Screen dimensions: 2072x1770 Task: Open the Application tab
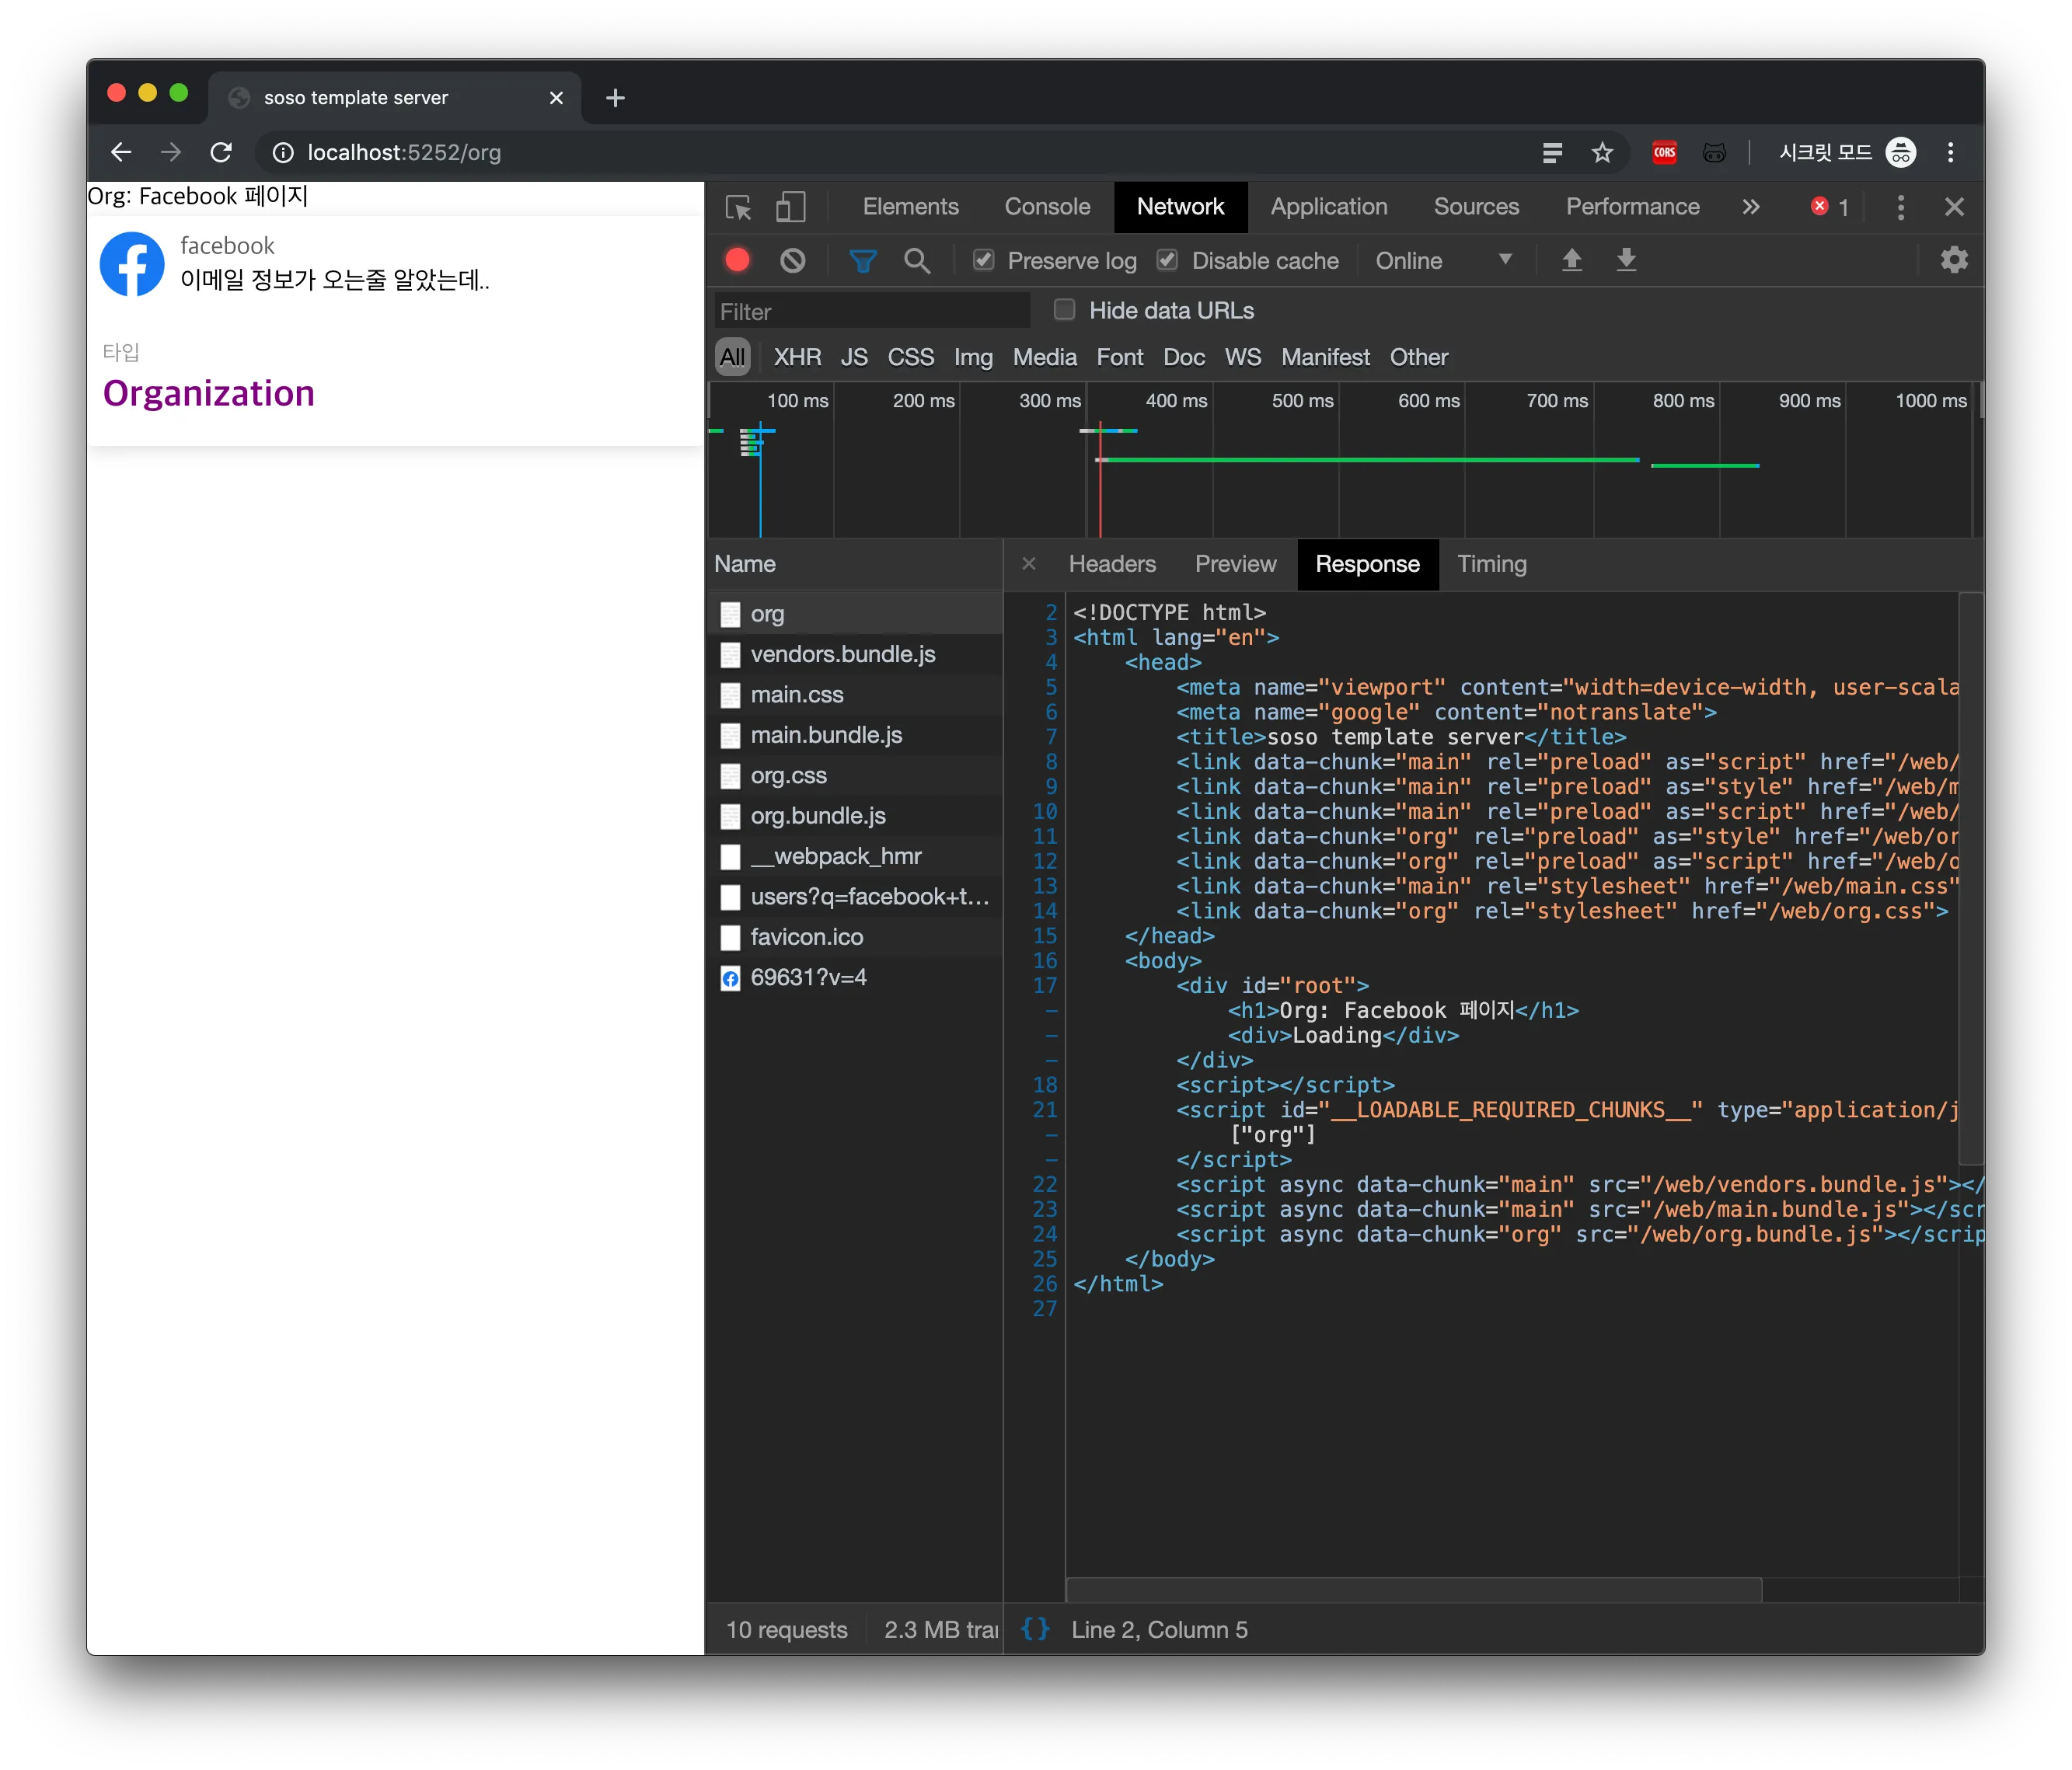1329,207
